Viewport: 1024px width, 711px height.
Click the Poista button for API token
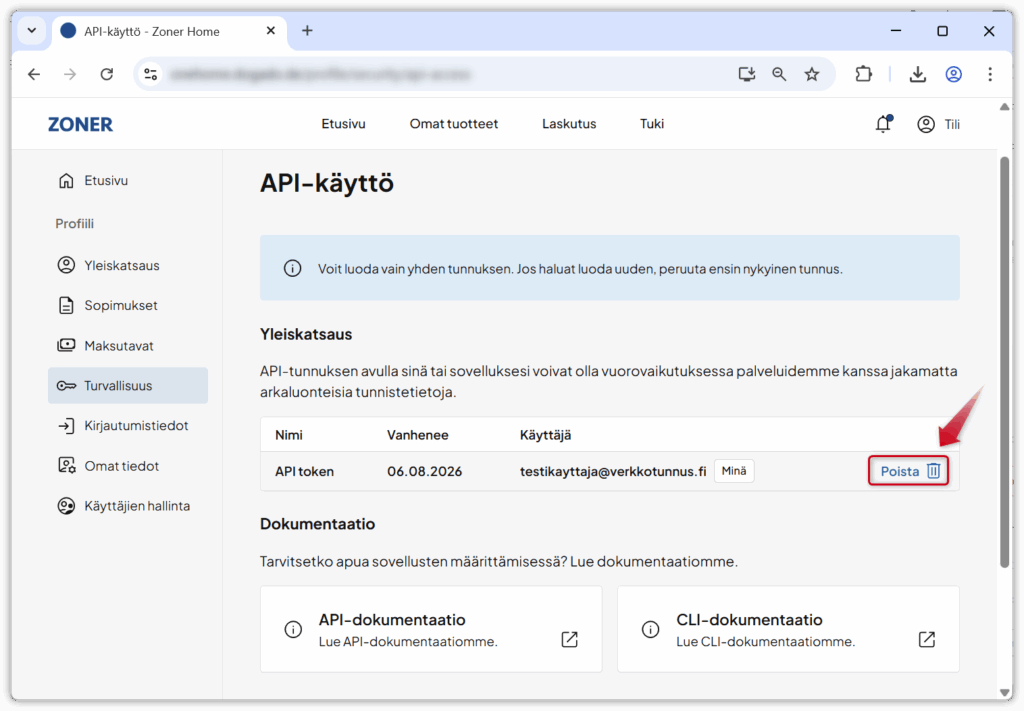point(899,471)
